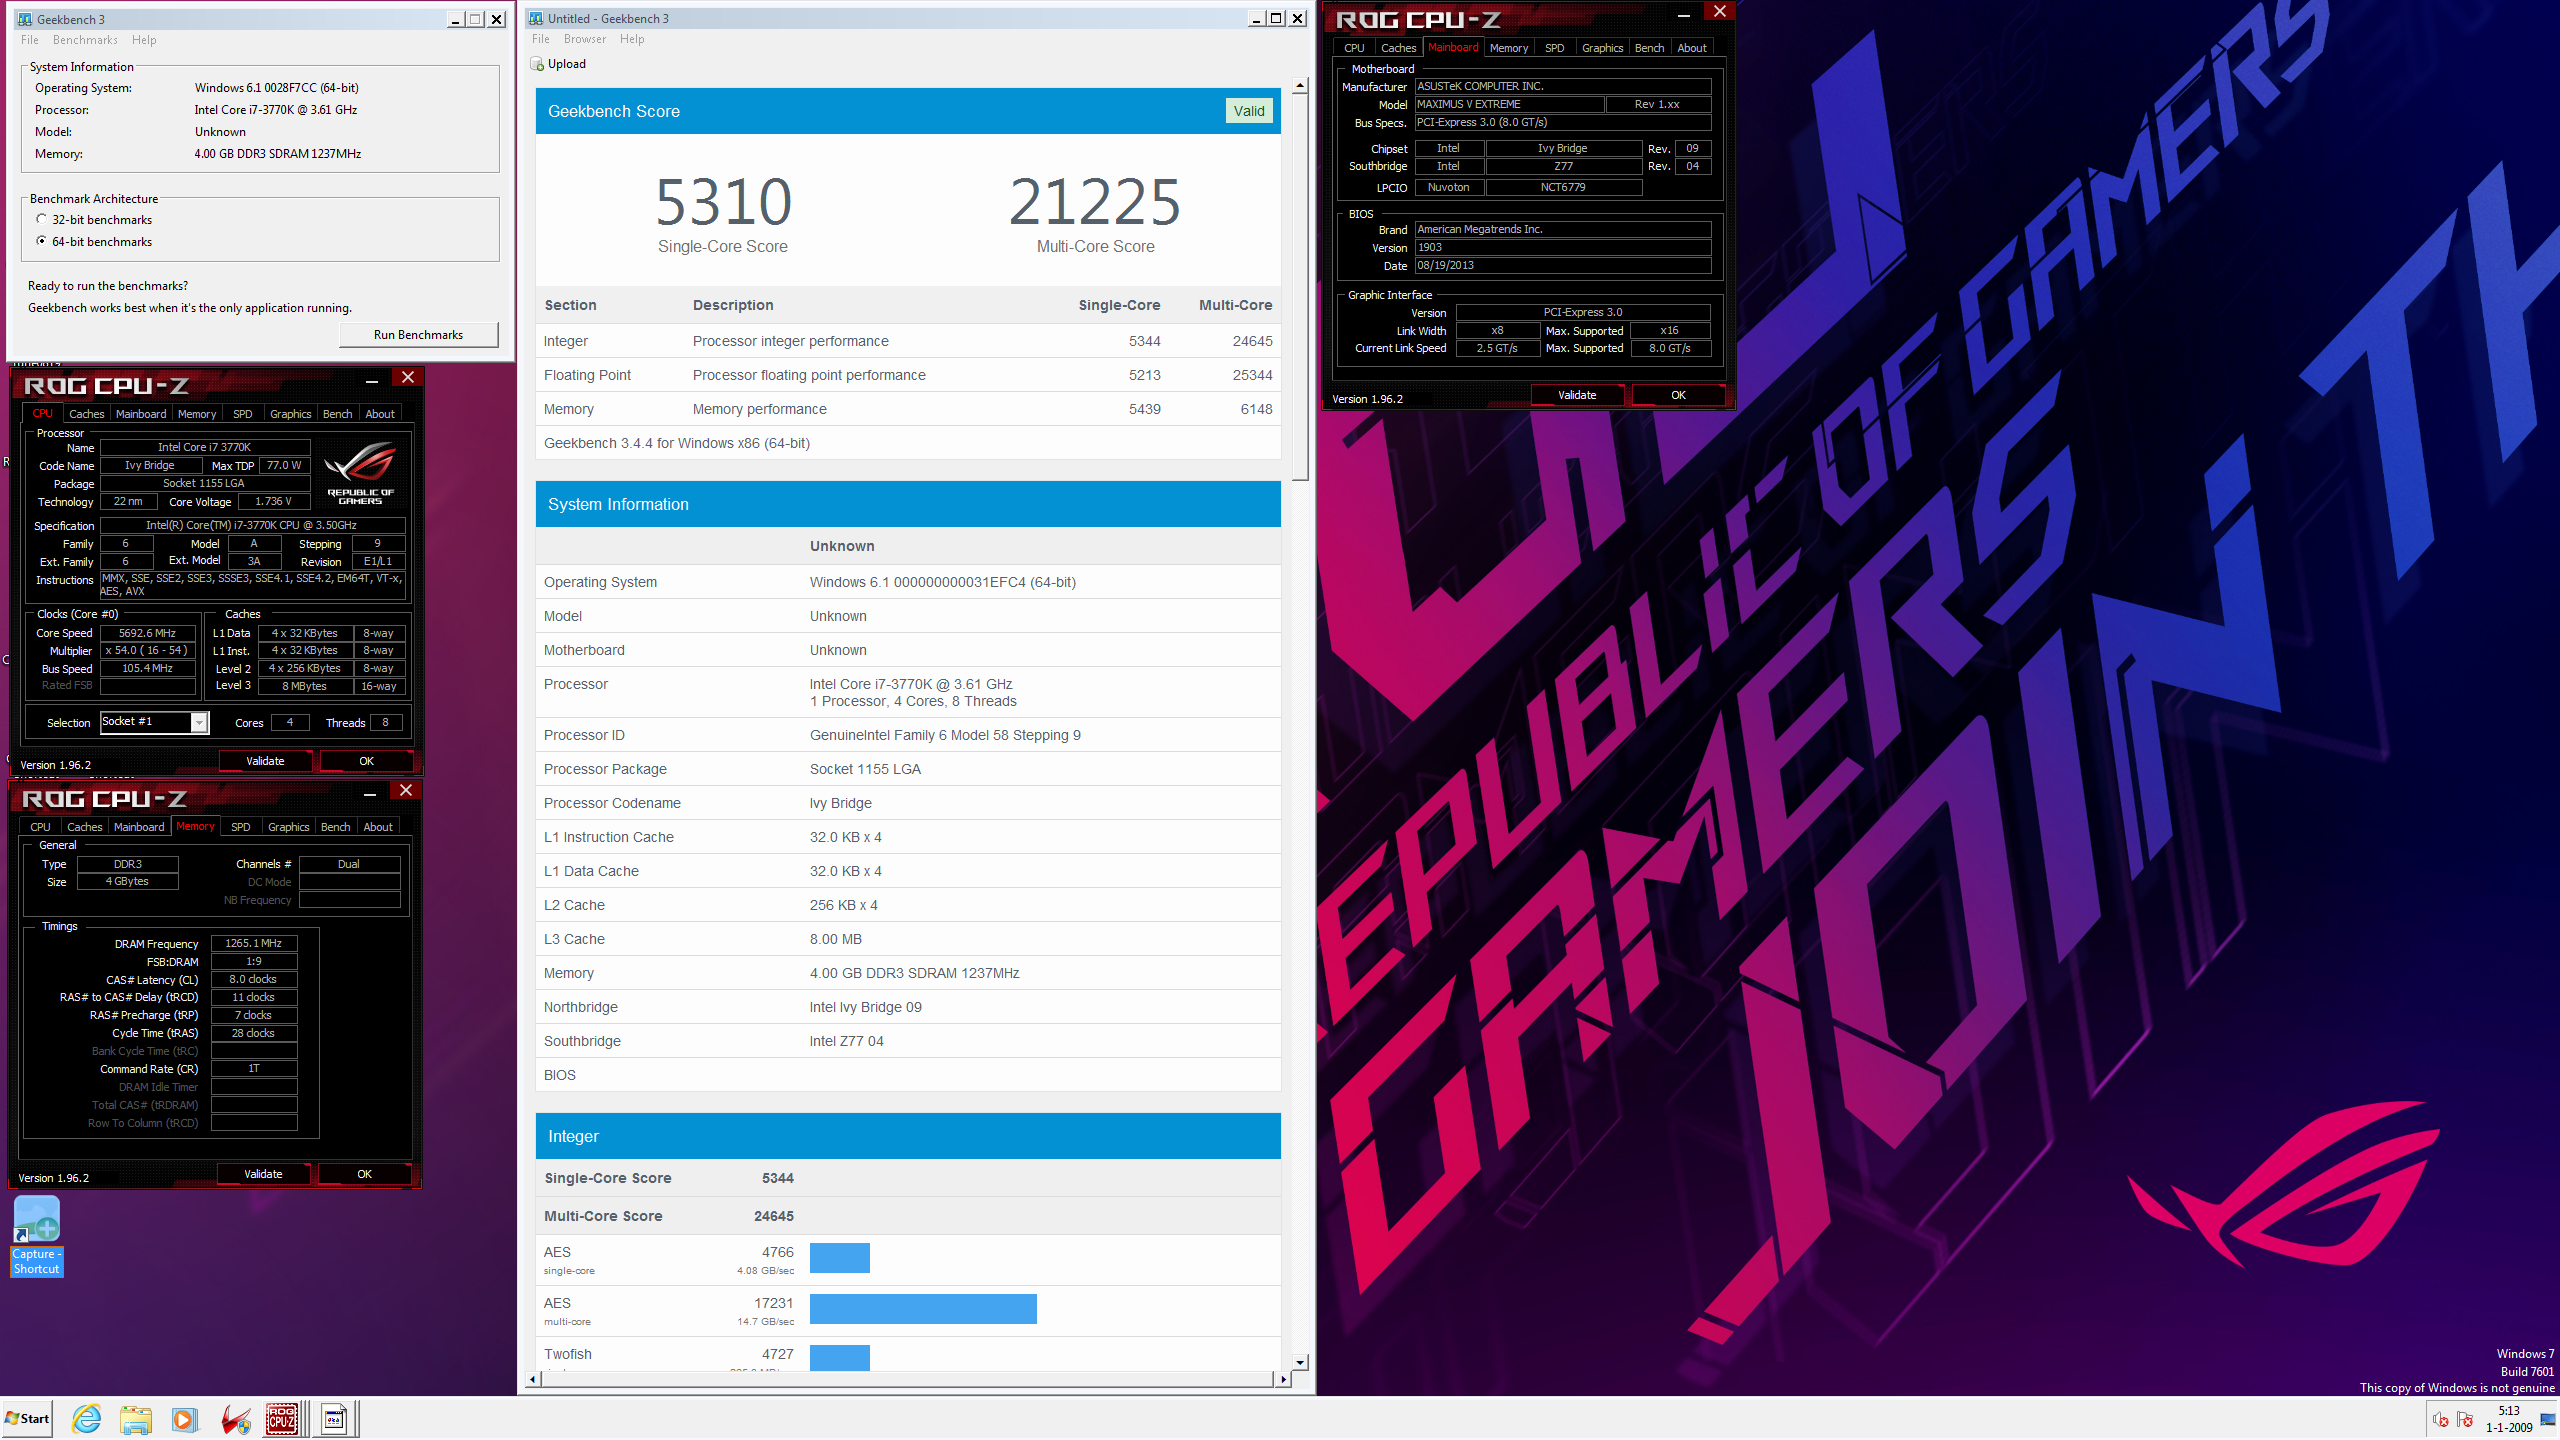The height and width of the screenshot is (1440, 2560).
Task: Open Help menu in Untitled Geekbench window
Action: coord(632,39)
